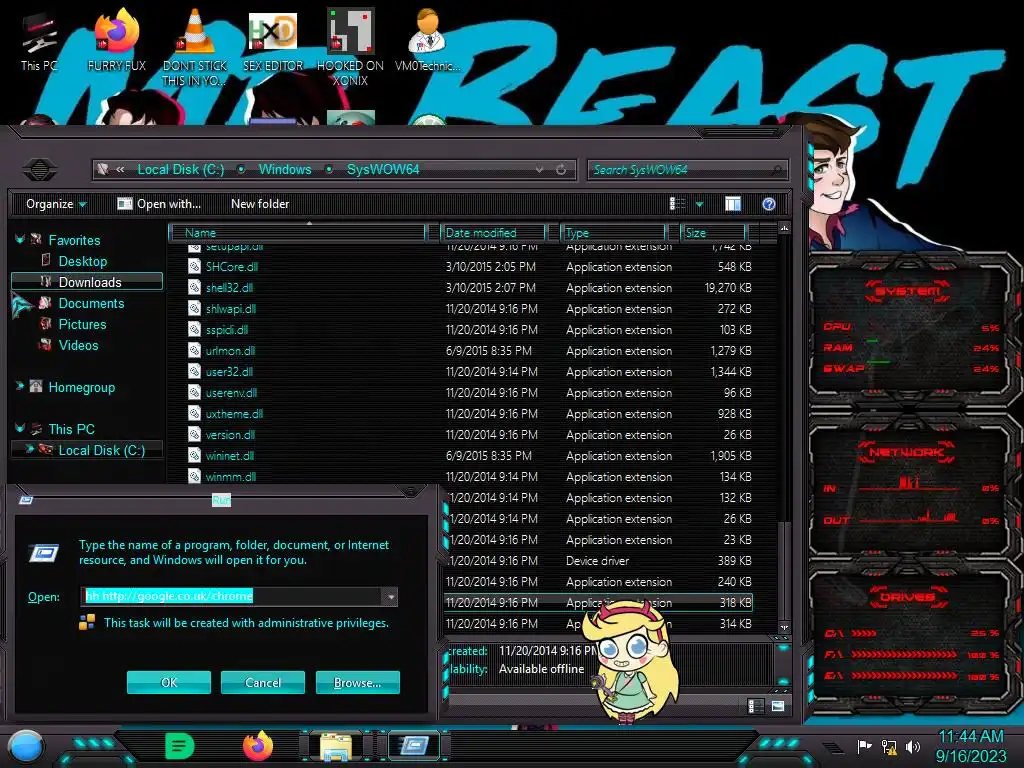Select uxtheme.dll file icon

[194, 413]
